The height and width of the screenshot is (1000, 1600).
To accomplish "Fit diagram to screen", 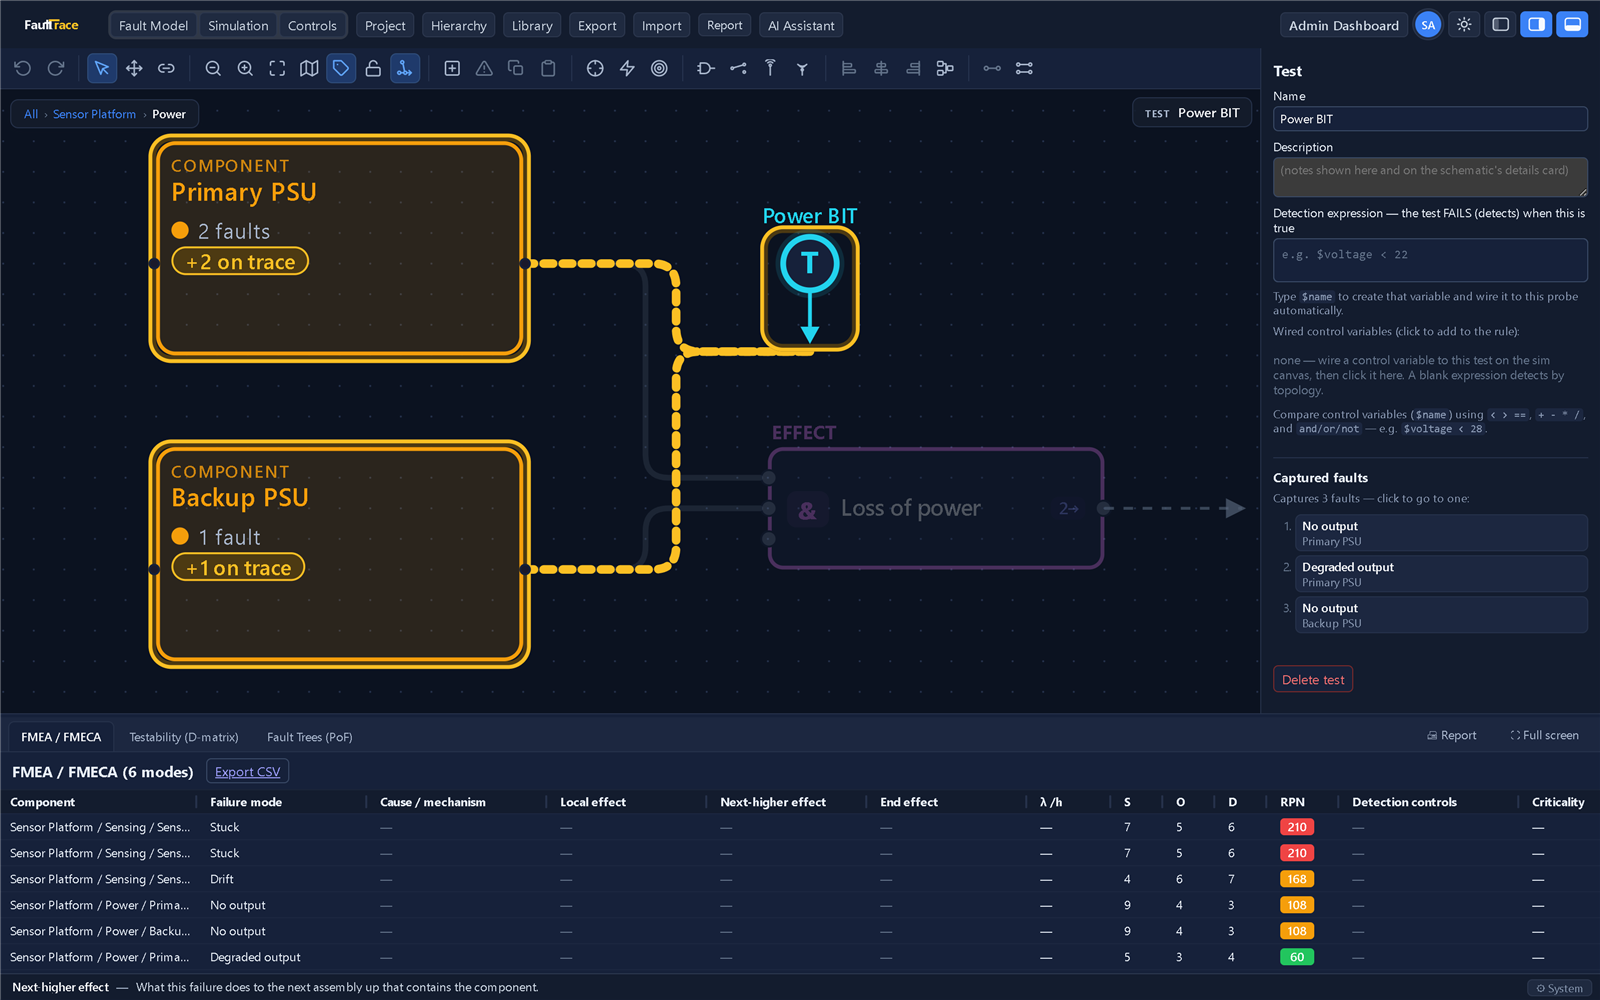I will (277, 68).
